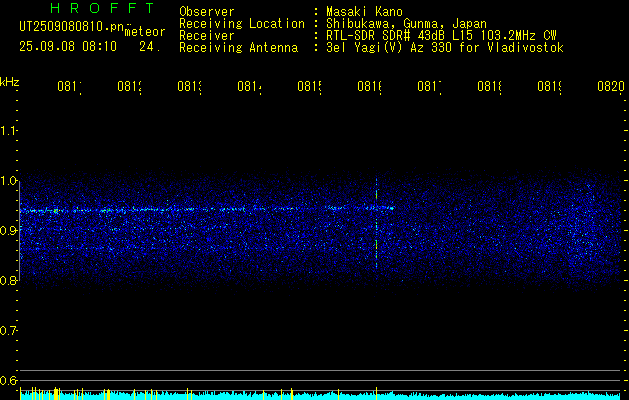629x400 pixels.
Task: Click the 0820 time axis label
Action: 611,86
